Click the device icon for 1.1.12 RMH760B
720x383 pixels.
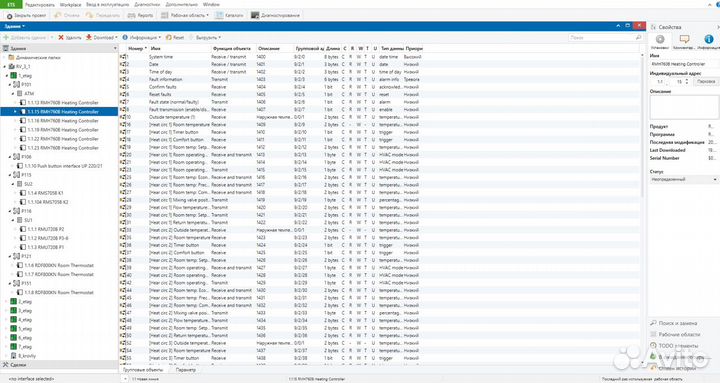[23, 103]
